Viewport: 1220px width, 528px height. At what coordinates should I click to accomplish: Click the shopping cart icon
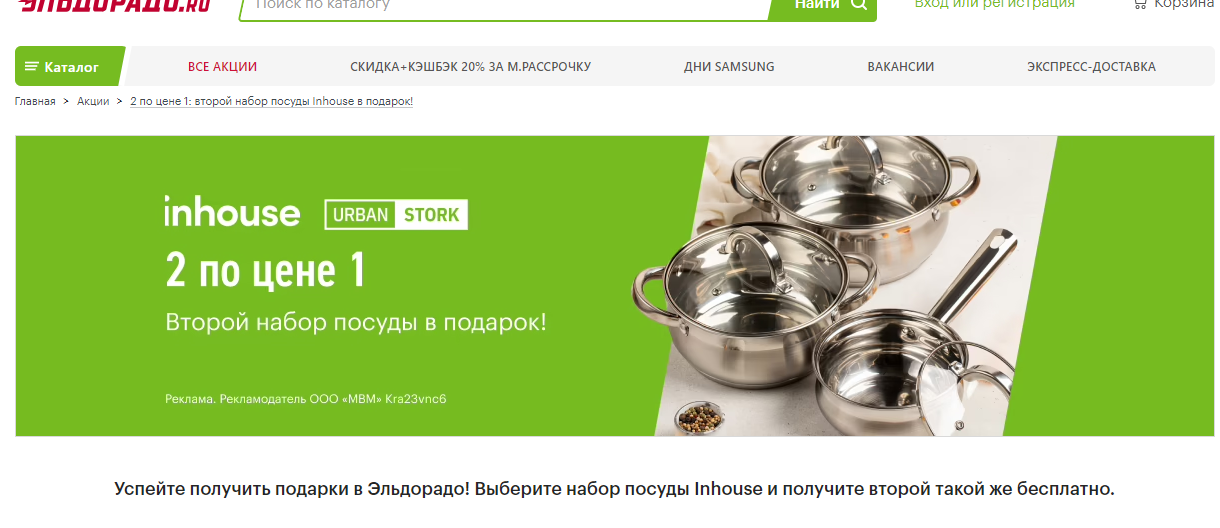(x=1139, y=5)
